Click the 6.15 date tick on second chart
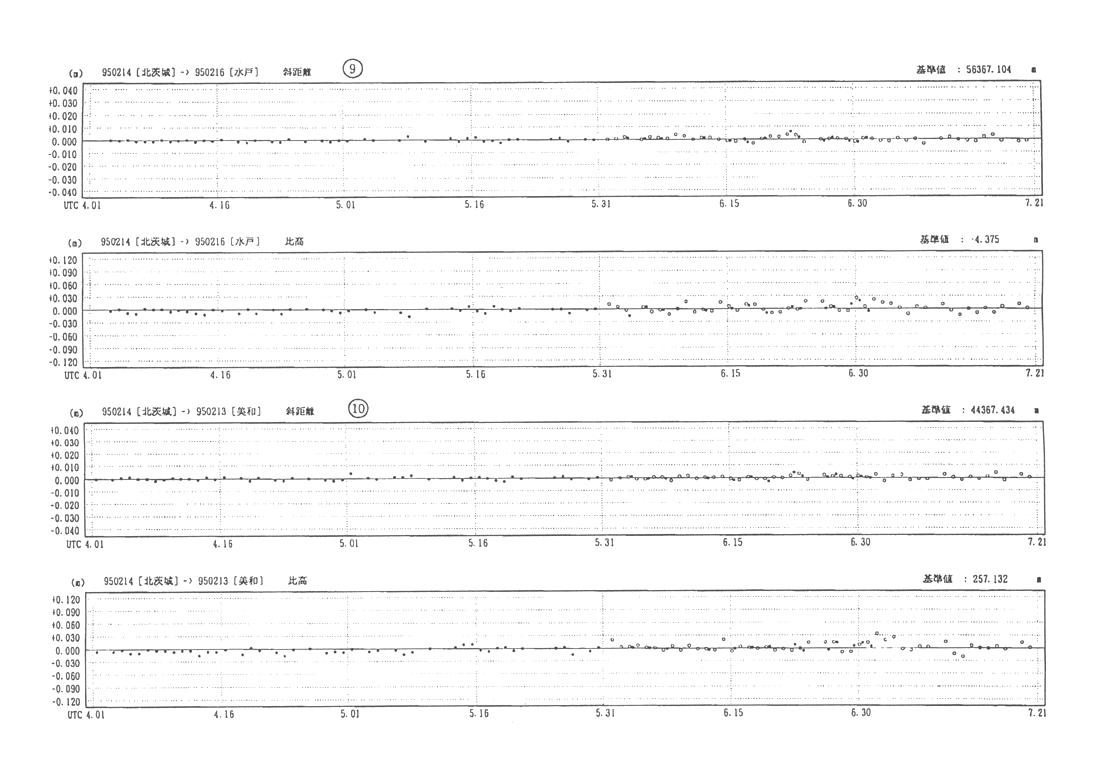The image size is (1105, 783). click(x=730, y=374)
